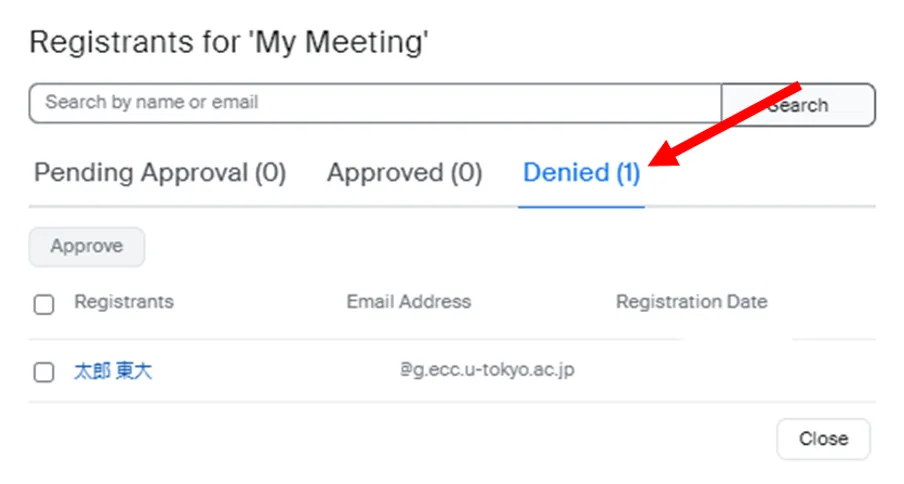Tick the select-all checkbox beside Registrants header

click(44, 304)
